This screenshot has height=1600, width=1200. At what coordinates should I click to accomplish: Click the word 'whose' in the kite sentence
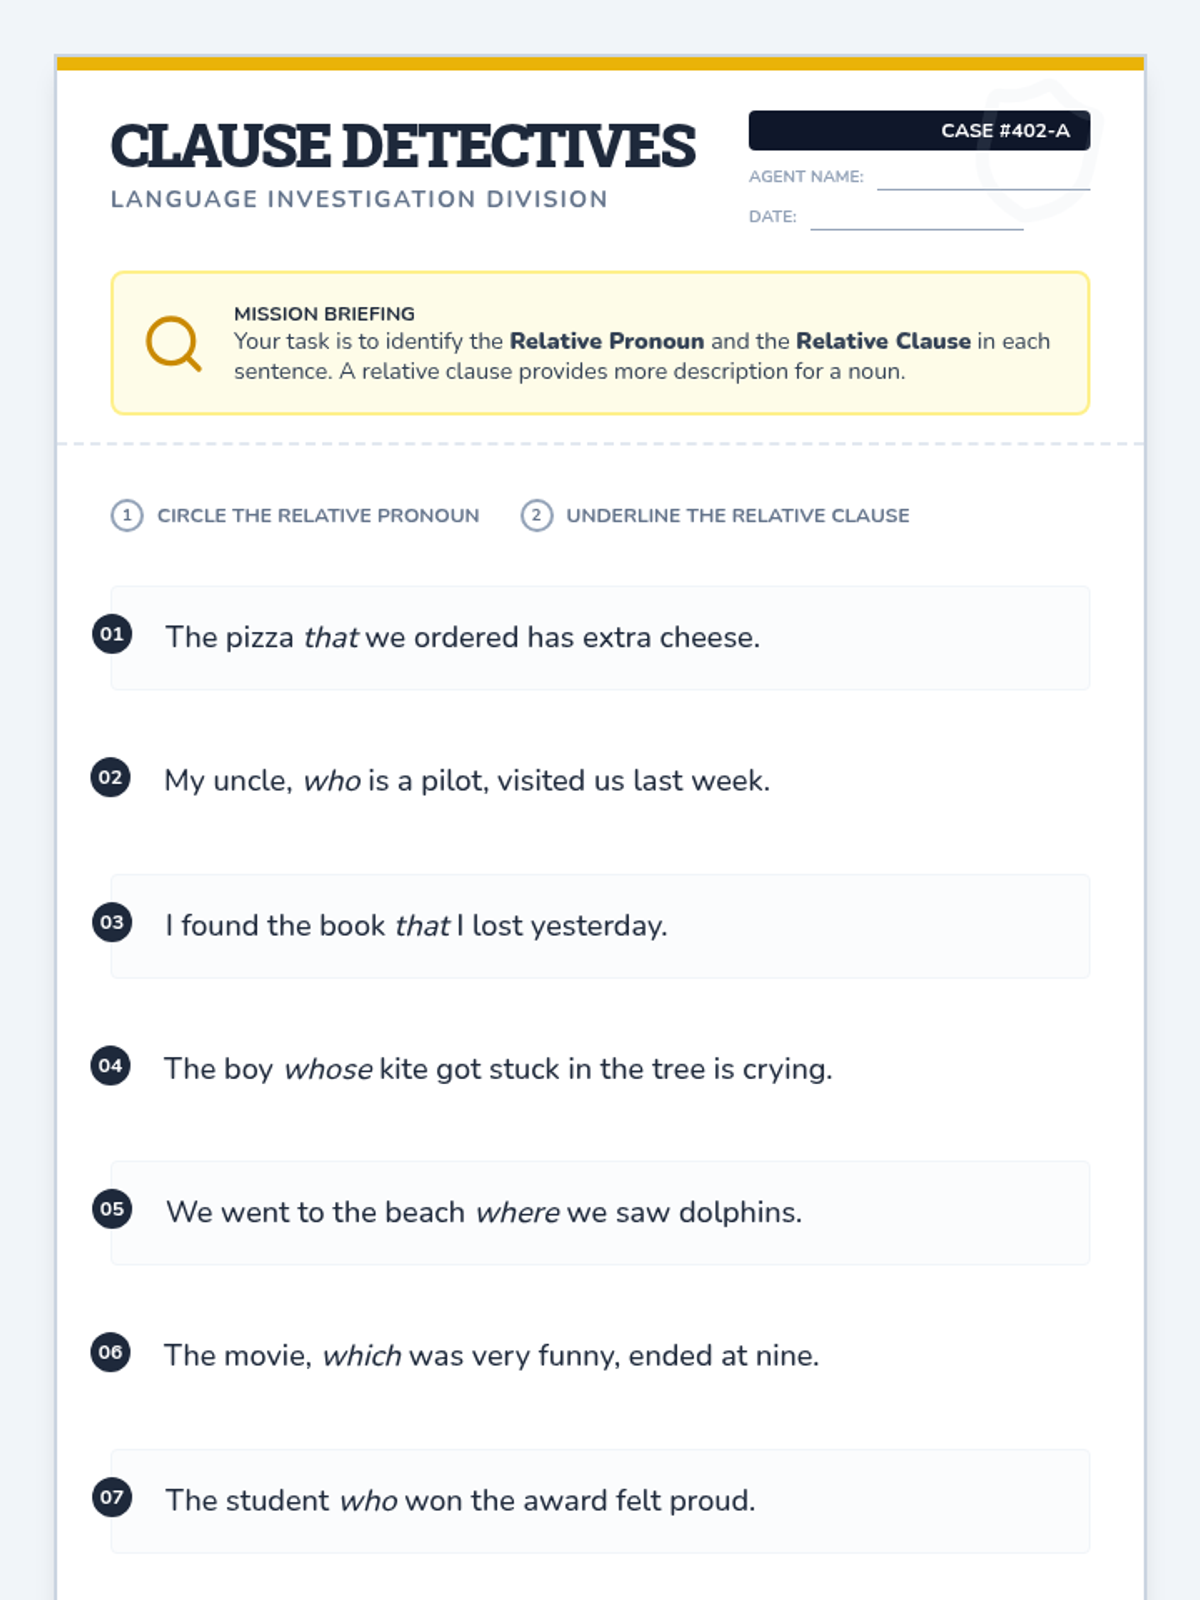328,1069
